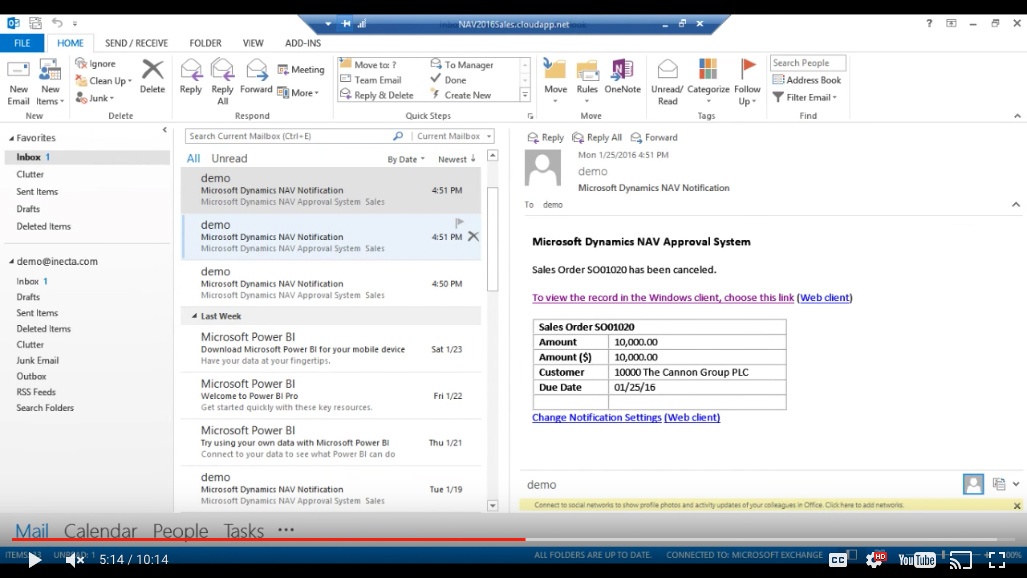Image resolution: width=1027 pixels, height=578 pixels.
Task: Run Reply & Delete quick step
Action: (x=377, y=94)
